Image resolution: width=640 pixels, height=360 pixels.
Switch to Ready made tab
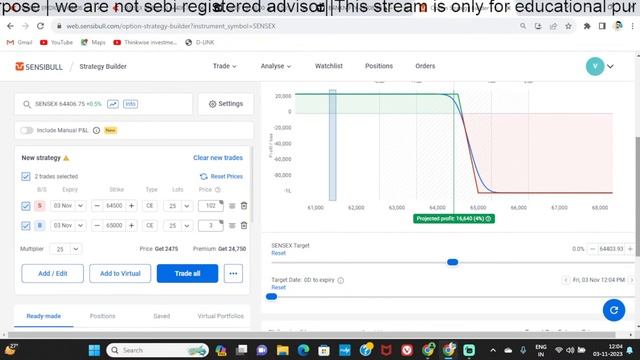pyautogui.click(x=44, y=316)
